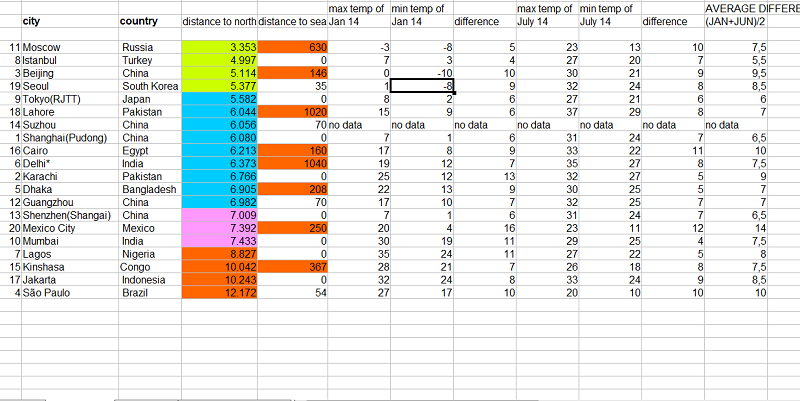Image resolution: width=800 pixels, height=401 pixels.
Task: Select Mexico City's 14 average difference cell
Action: 736,228
